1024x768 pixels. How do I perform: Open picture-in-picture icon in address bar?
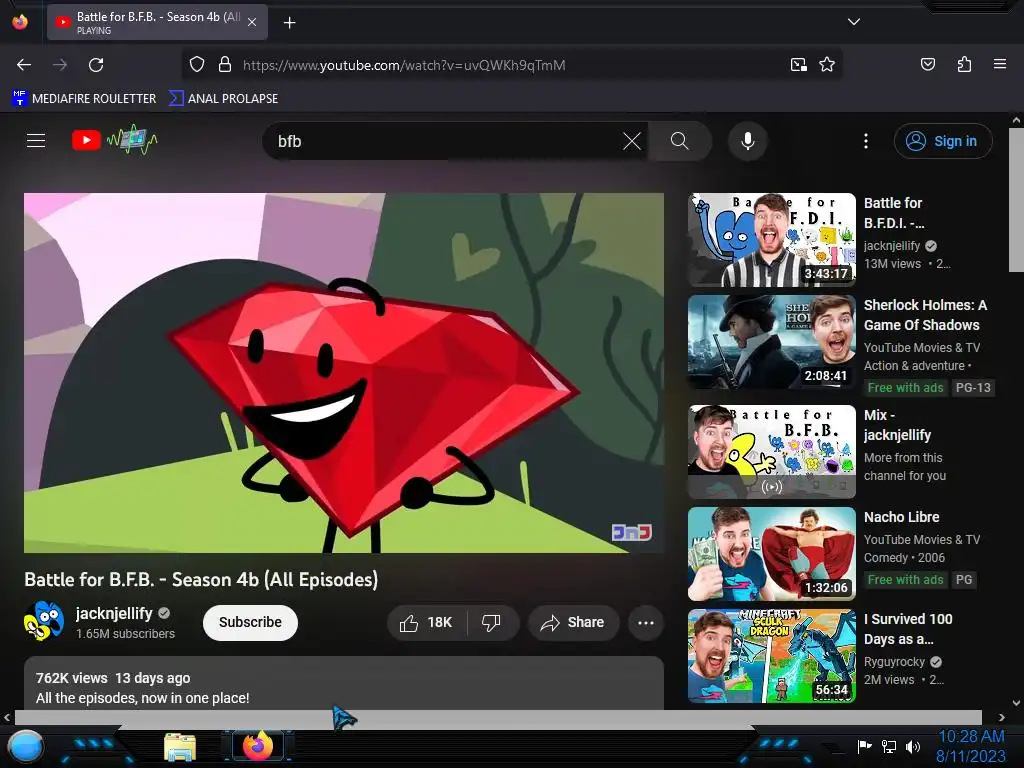798,65
